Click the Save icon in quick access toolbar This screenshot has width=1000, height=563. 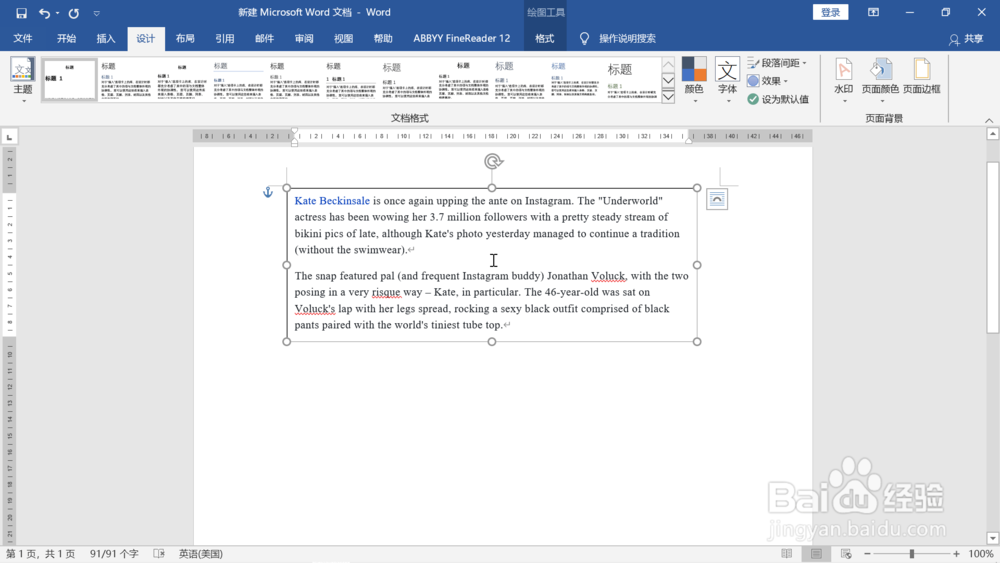coord(21,13)
